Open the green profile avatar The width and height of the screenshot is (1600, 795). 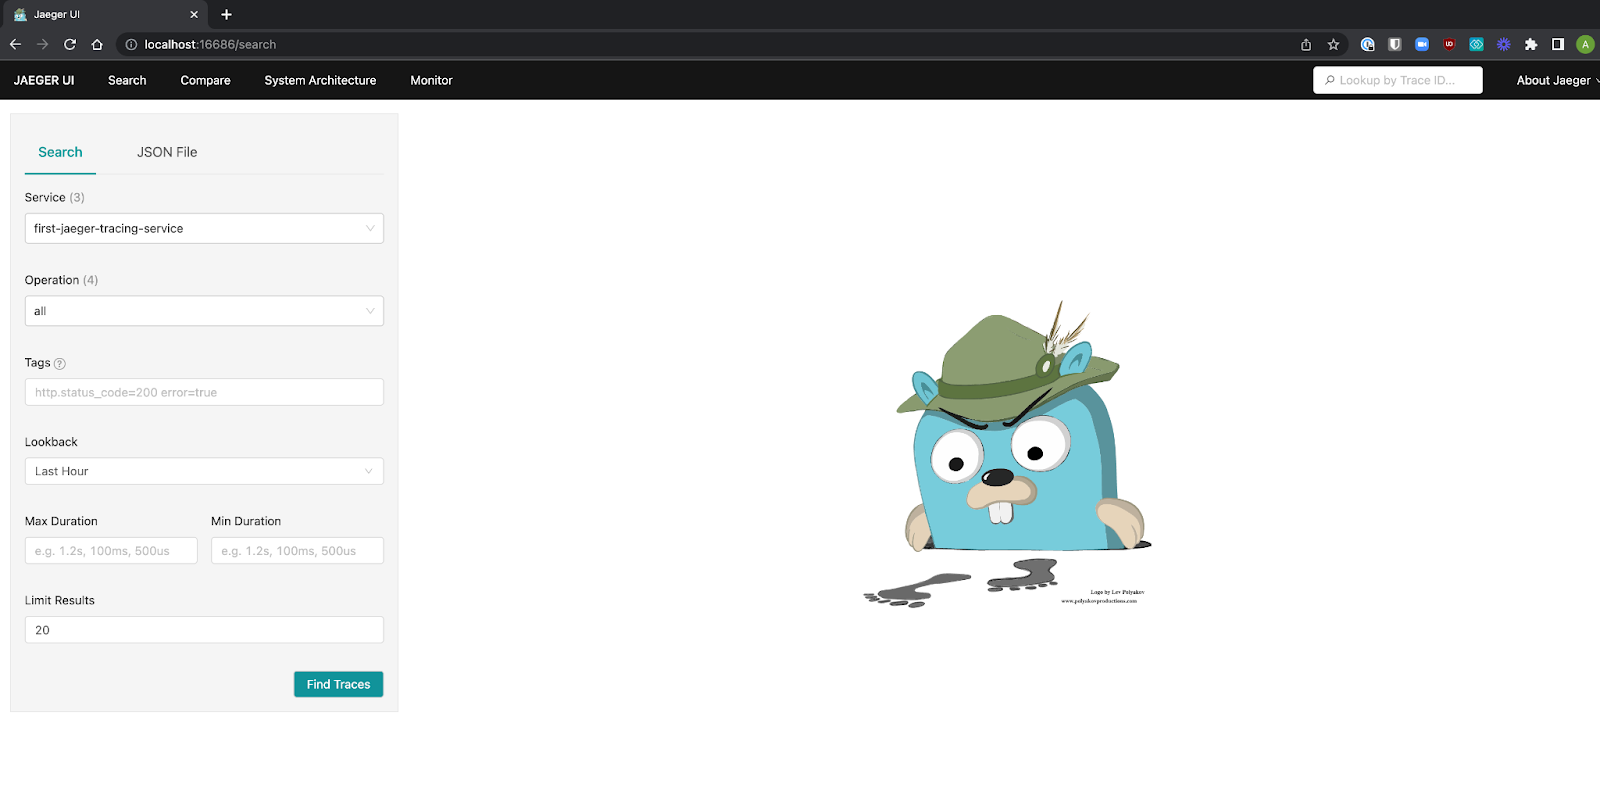pos(1585,44)
